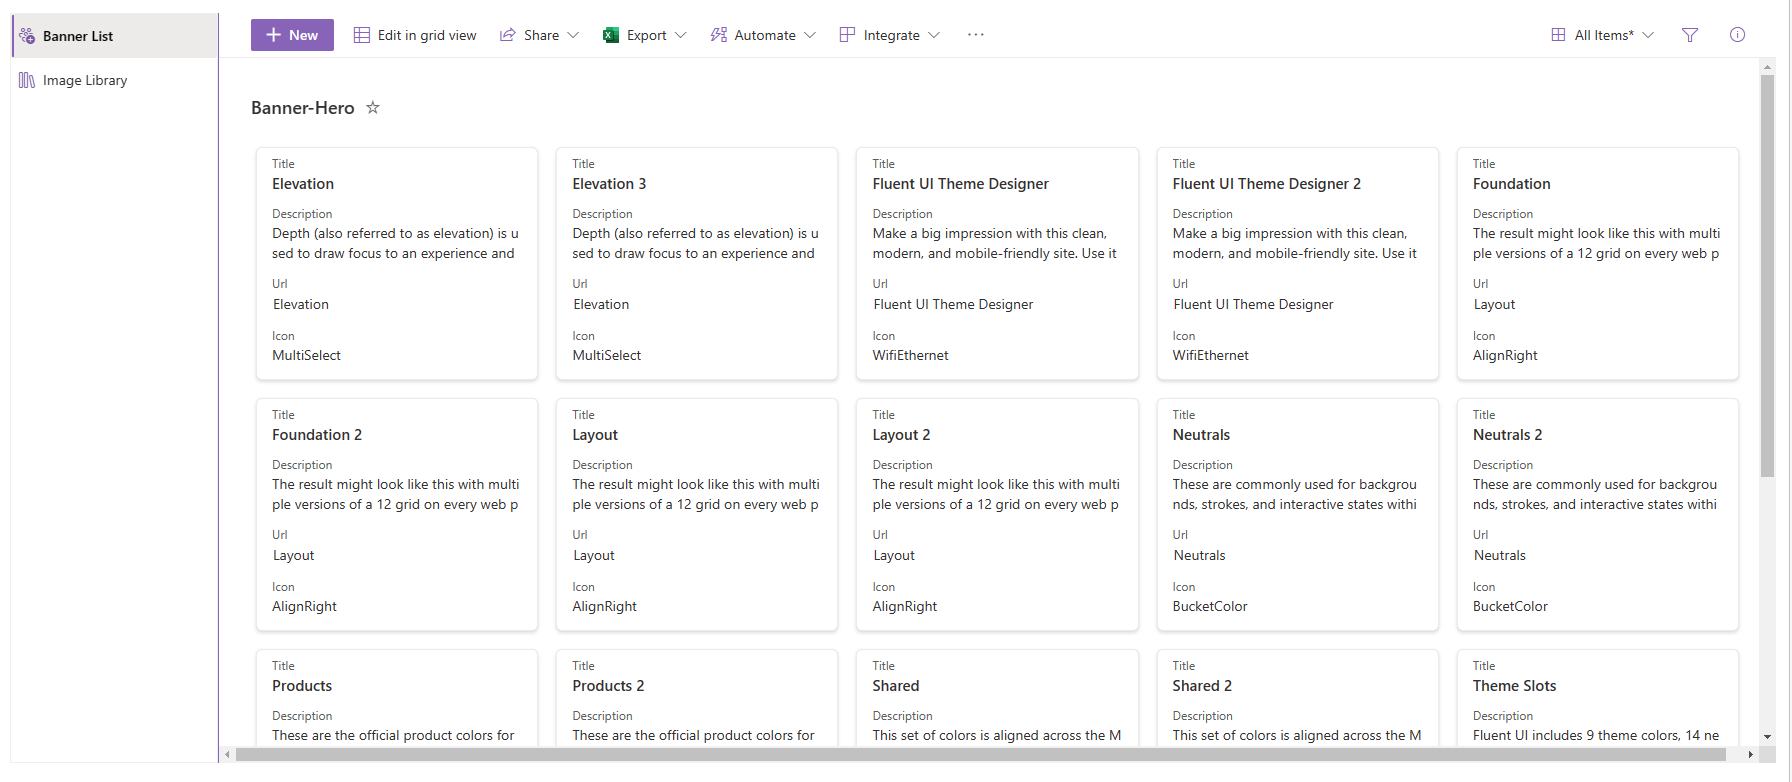
Task: Click the vertical scrollbar thumb
Action: [x=1767, y=275]
